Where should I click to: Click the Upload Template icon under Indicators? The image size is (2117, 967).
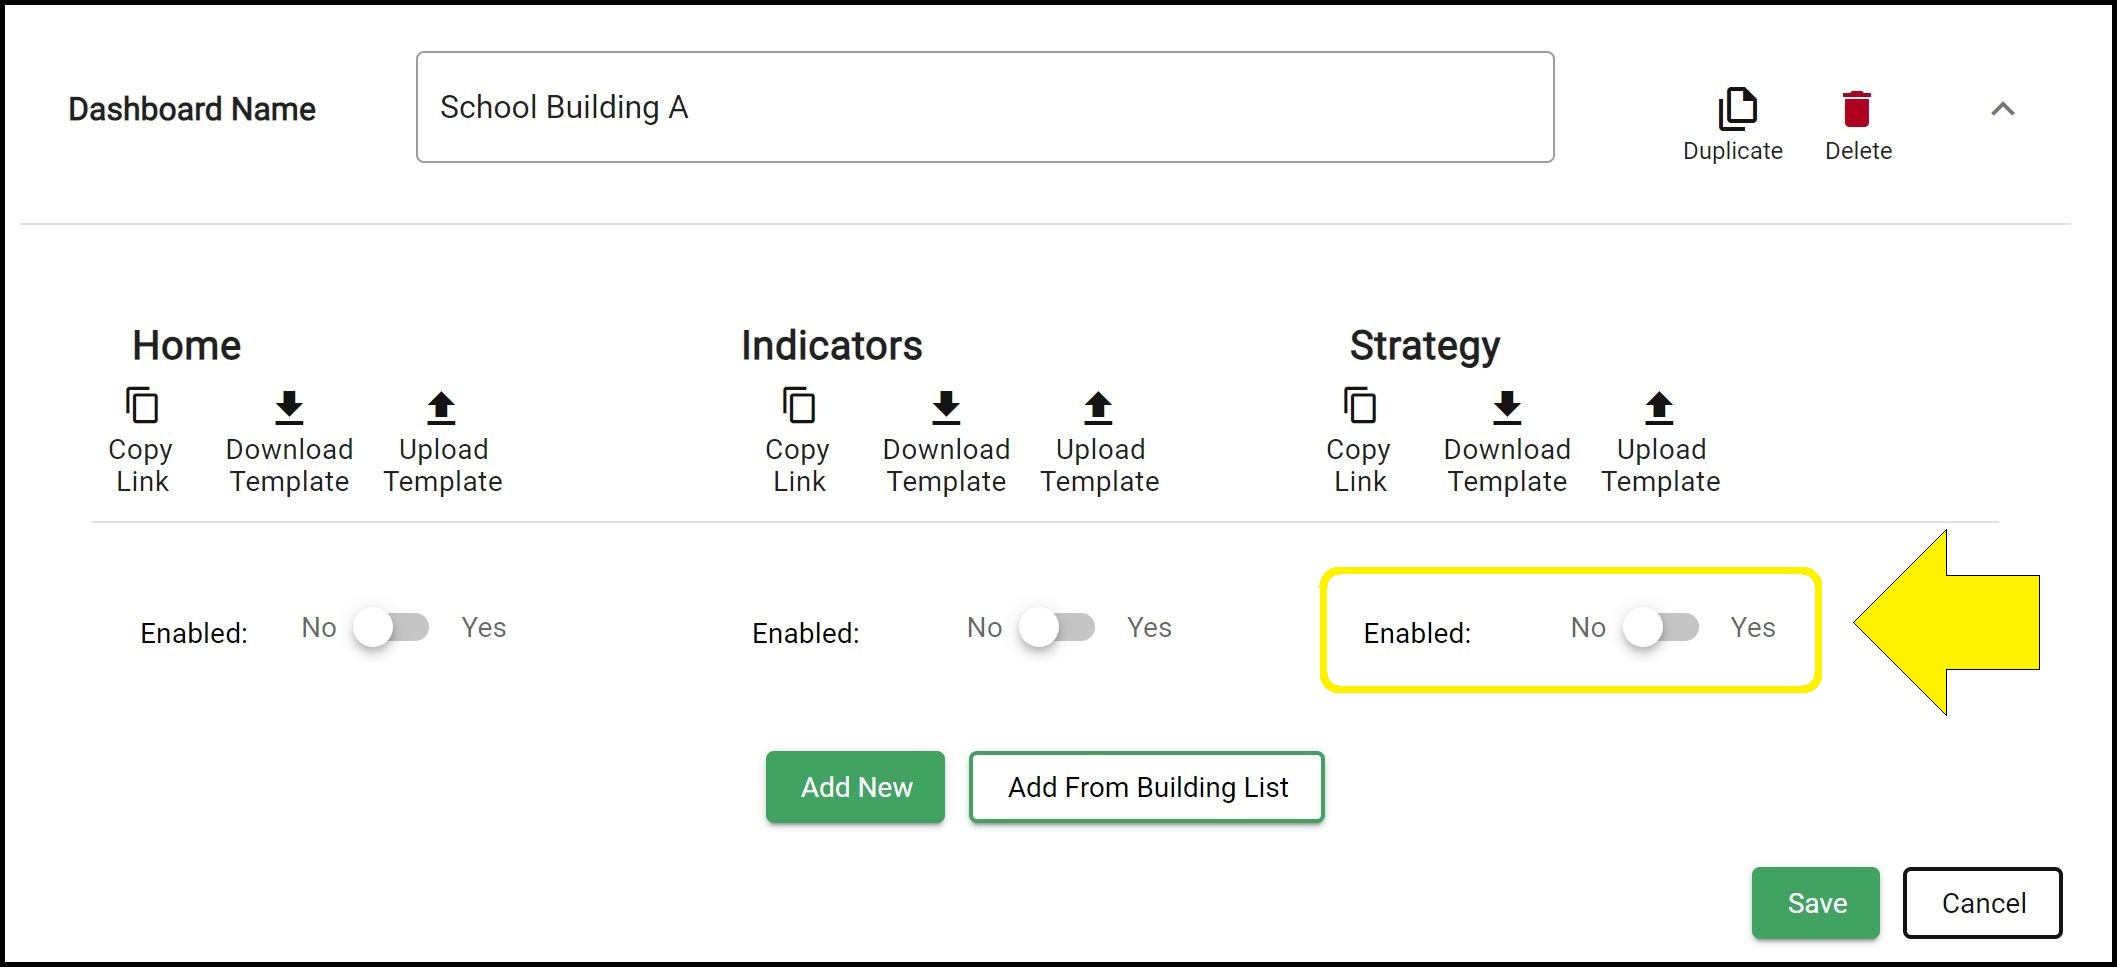click(x=1098, y=407)
